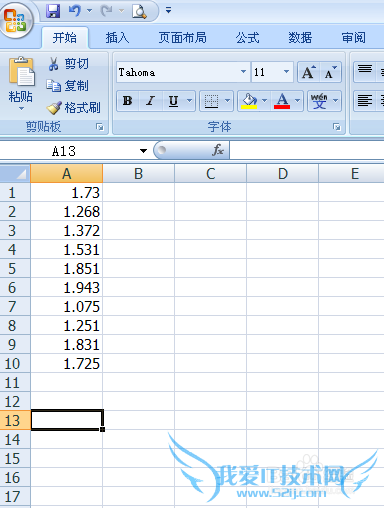384x508 pixels.
Task: Open print preview from quick access
Action: [139, 12]
